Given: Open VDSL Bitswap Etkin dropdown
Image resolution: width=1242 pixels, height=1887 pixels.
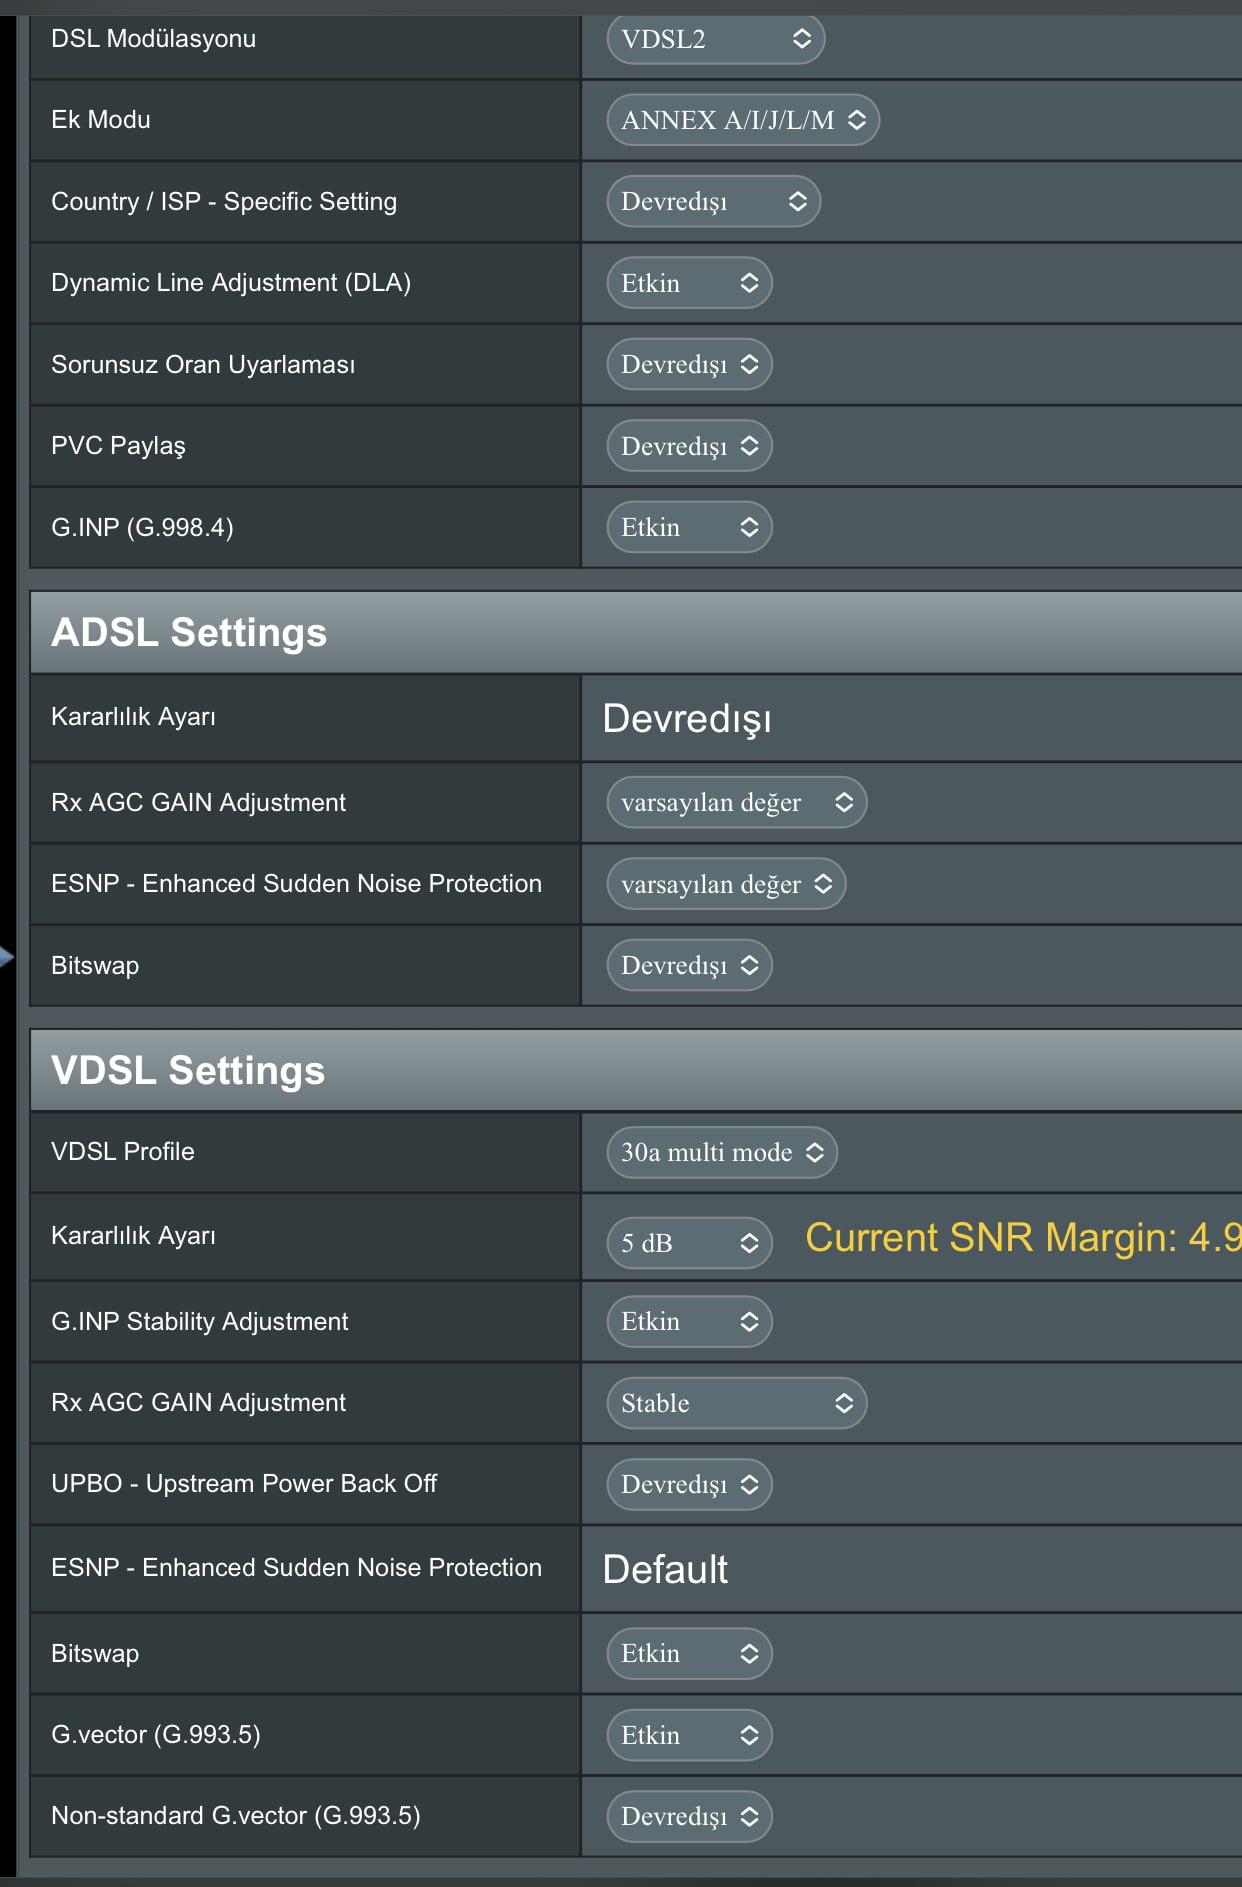Looking at the screenshot, I should click(689, 1653).
